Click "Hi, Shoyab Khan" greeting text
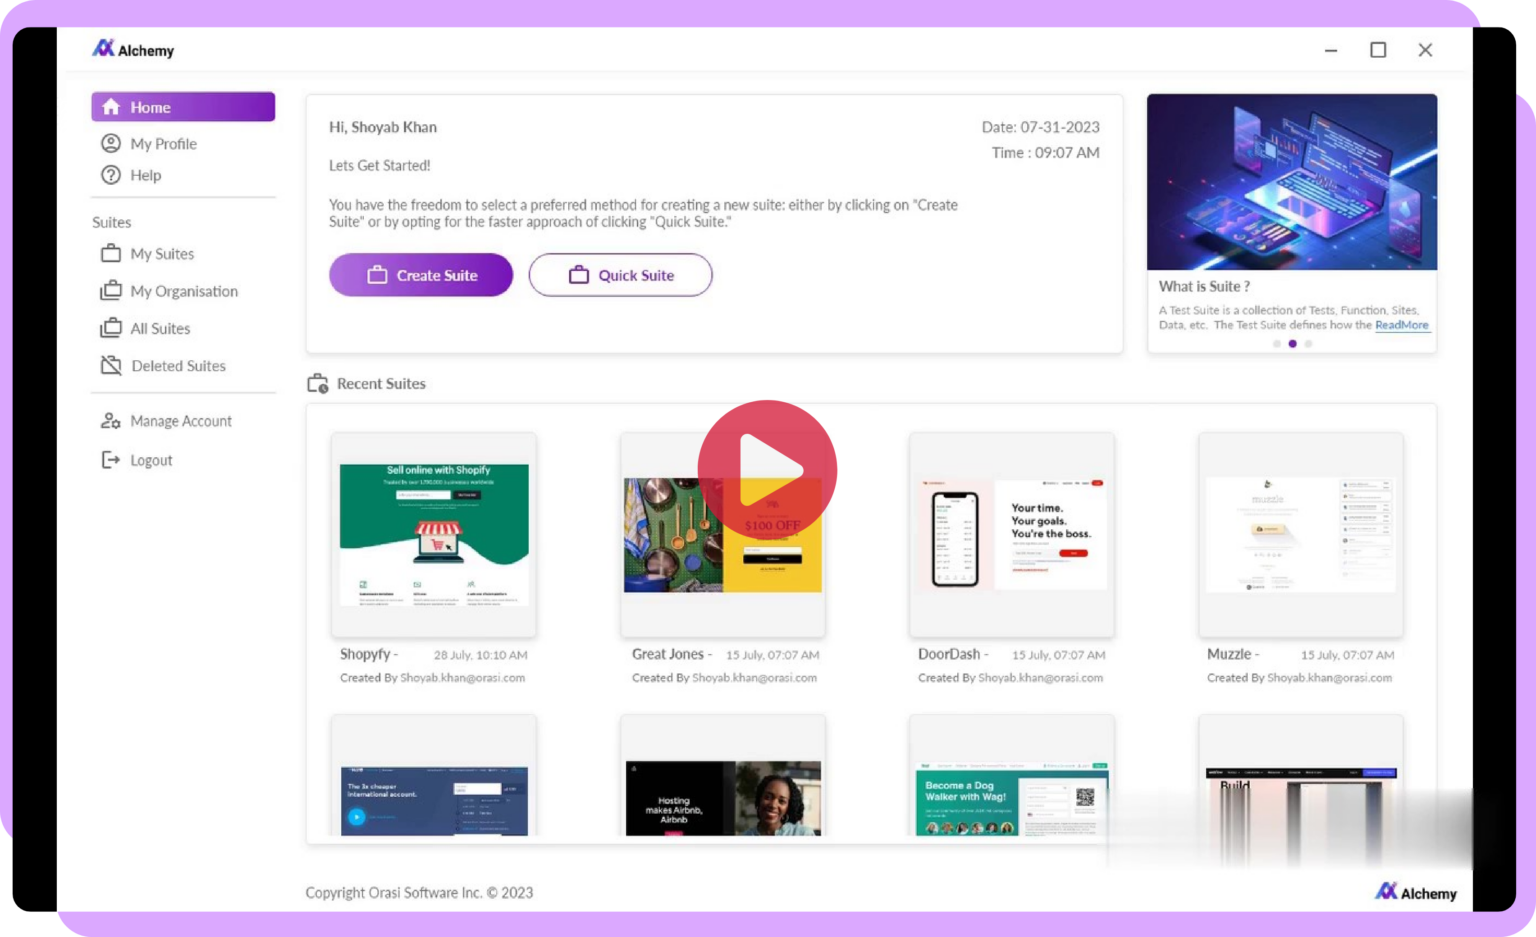Viewport: 1536px width, 937px height. (383, 127)
